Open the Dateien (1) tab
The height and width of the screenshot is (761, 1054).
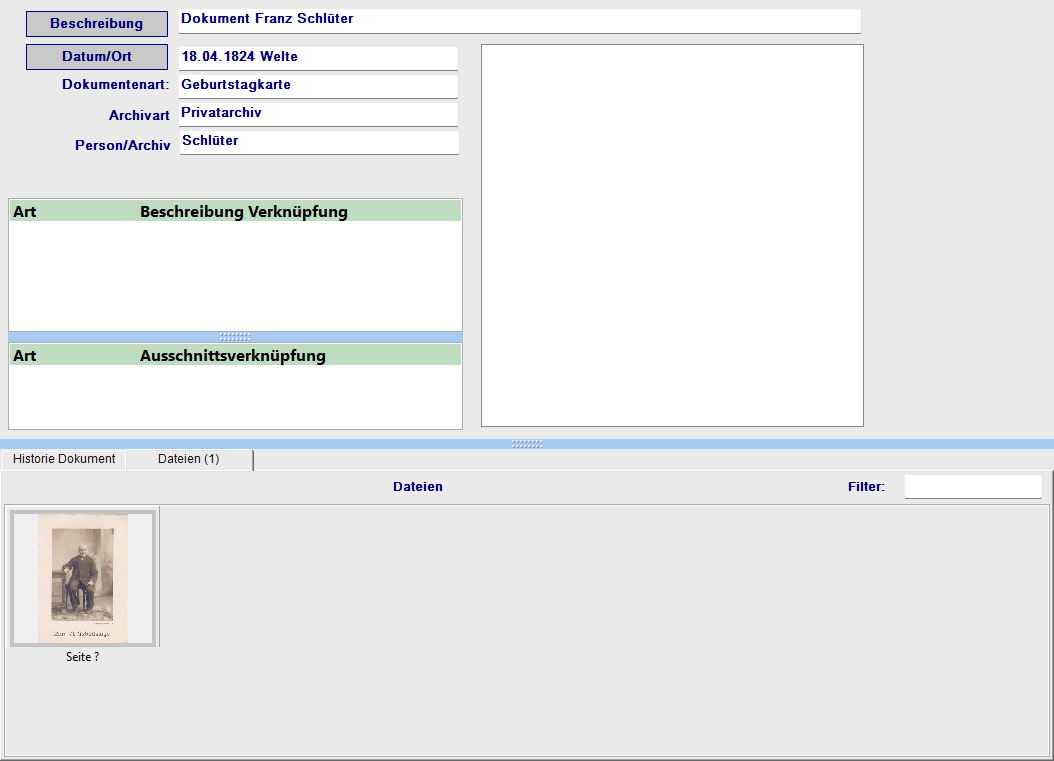pyautogui.click(x=188, y=459)
